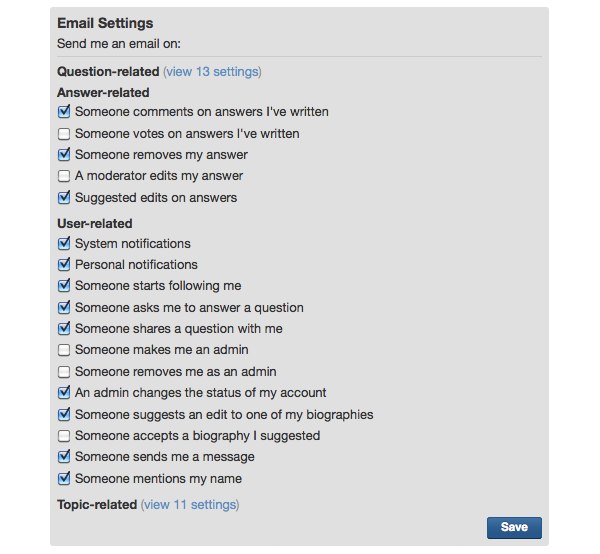
Task: Turn off 'Personal notifications' emails
Action: pos(65,265)
